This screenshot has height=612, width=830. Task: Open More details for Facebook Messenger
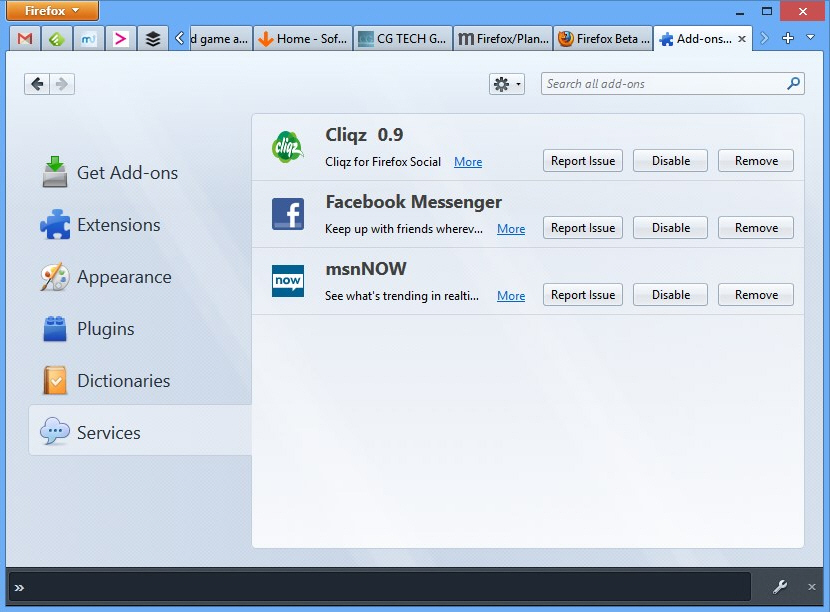coord(511,229)
